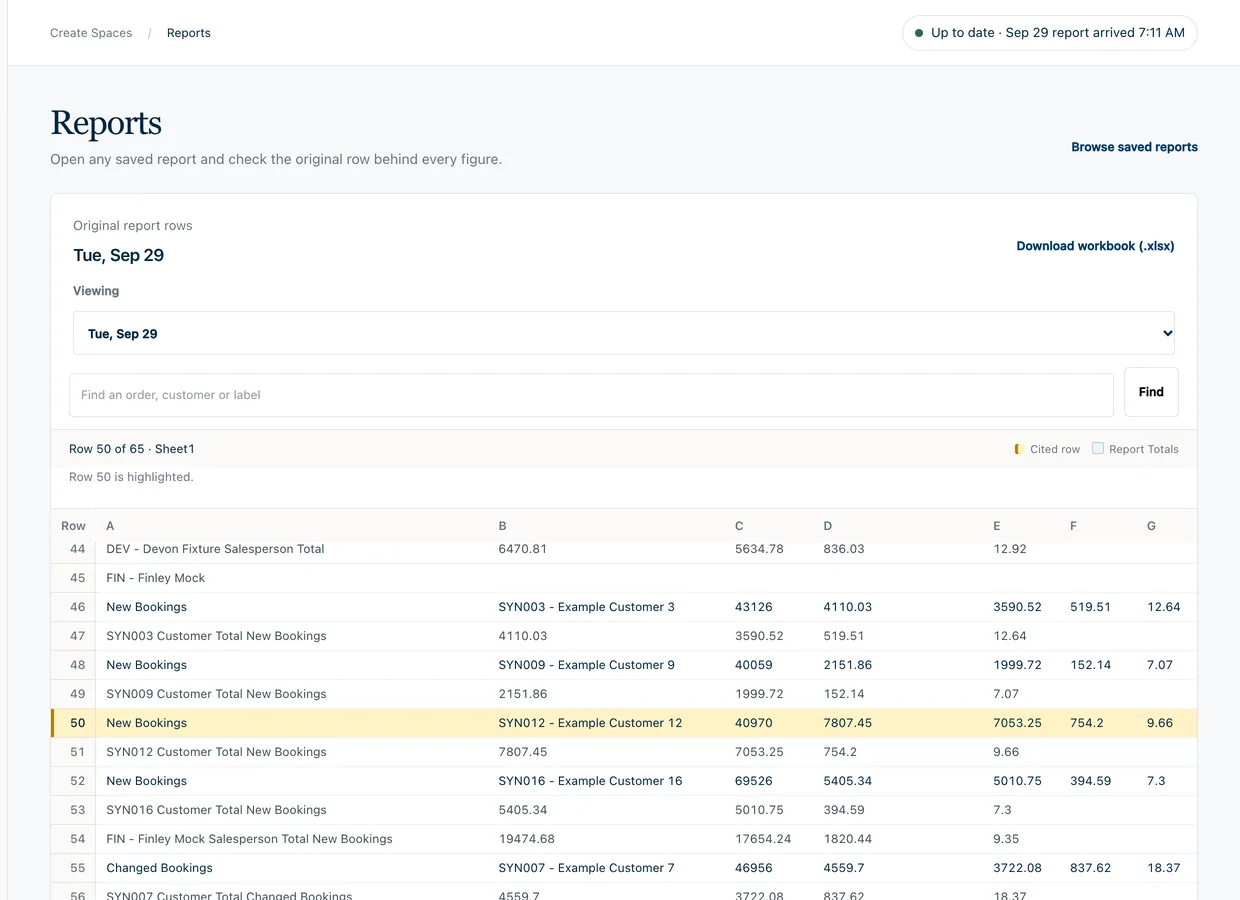The width and height of the screenshot is (1240, 900).
Task: Click the Up to date status pill
Action: [1049, 33]
